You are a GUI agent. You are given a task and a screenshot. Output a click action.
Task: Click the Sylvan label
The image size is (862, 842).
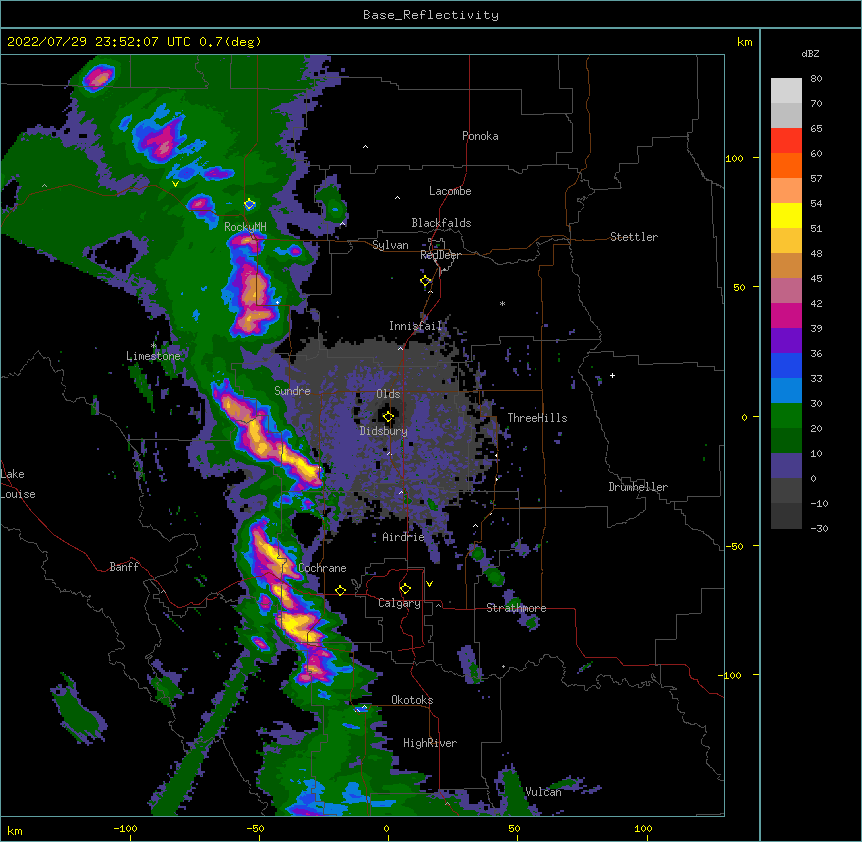[x=390, y=245]
